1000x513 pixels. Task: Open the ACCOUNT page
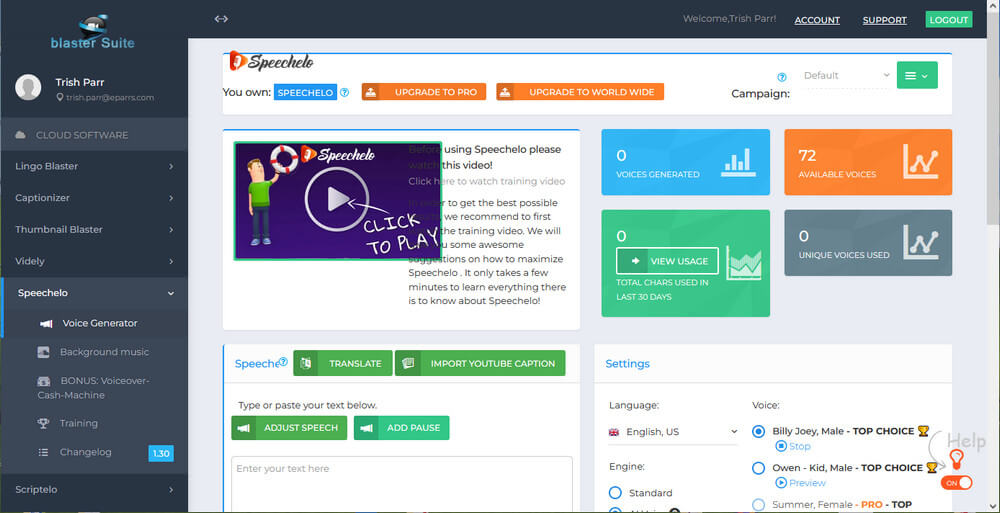tap(817, 20)
